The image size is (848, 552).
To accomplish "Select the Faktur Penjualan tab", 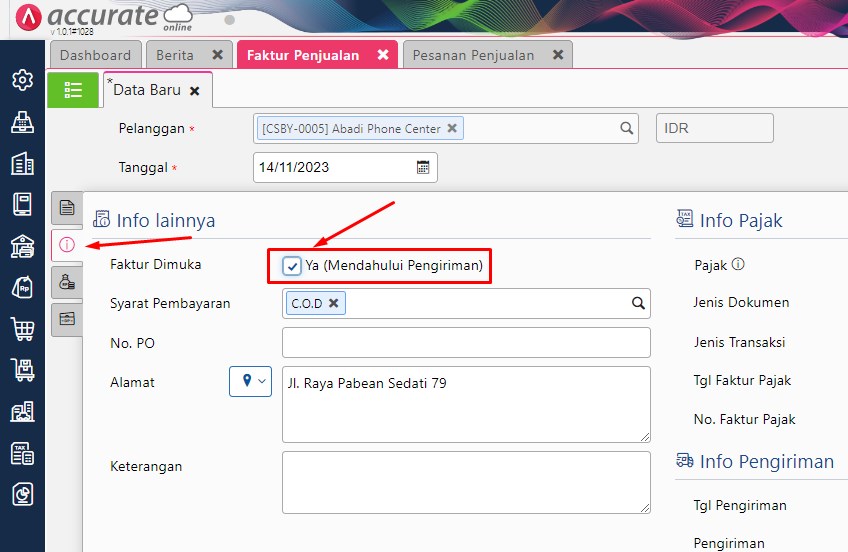I will pyautogui.click(x=303, y=55).
